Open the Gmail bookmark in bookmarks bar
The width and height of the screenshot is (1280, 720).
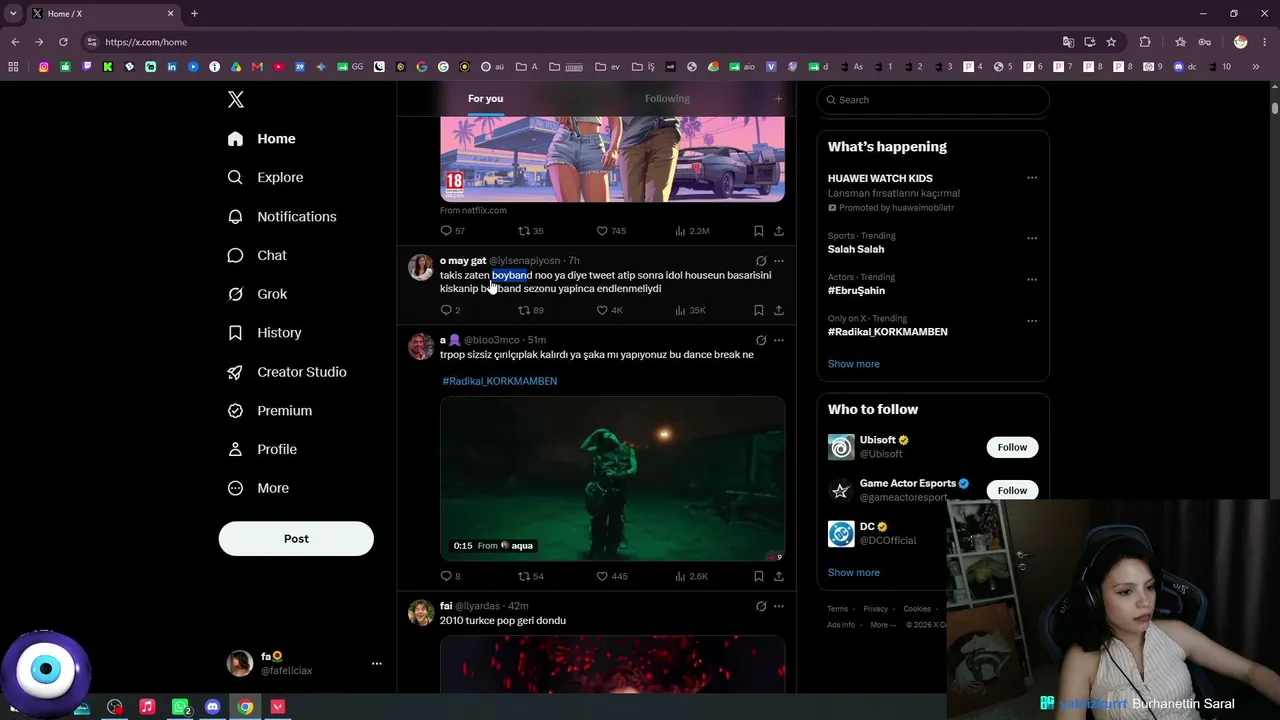257,67
